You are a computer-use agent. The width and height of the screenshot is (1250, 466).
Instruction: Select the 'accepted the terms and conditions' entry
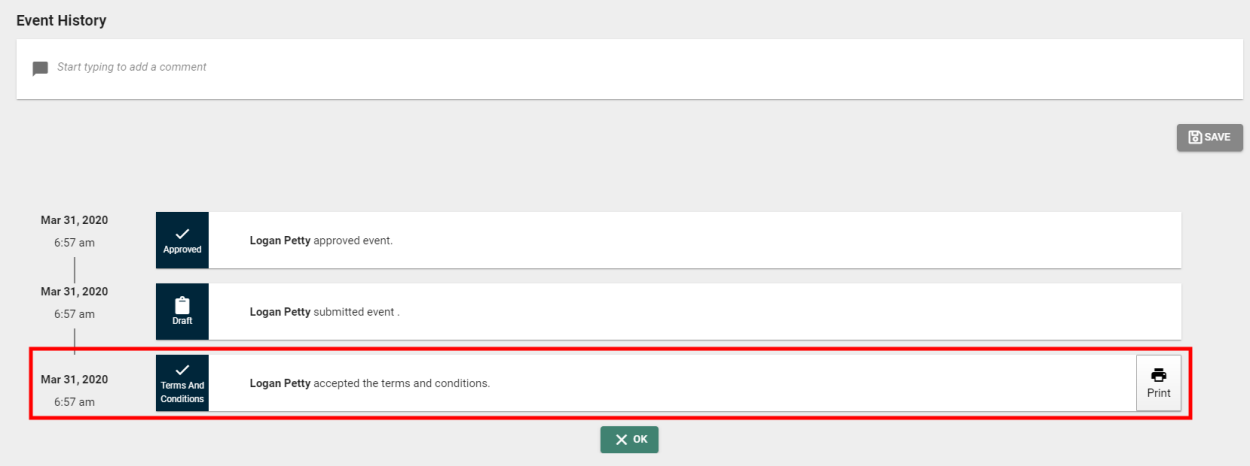[x=668, y=383]
